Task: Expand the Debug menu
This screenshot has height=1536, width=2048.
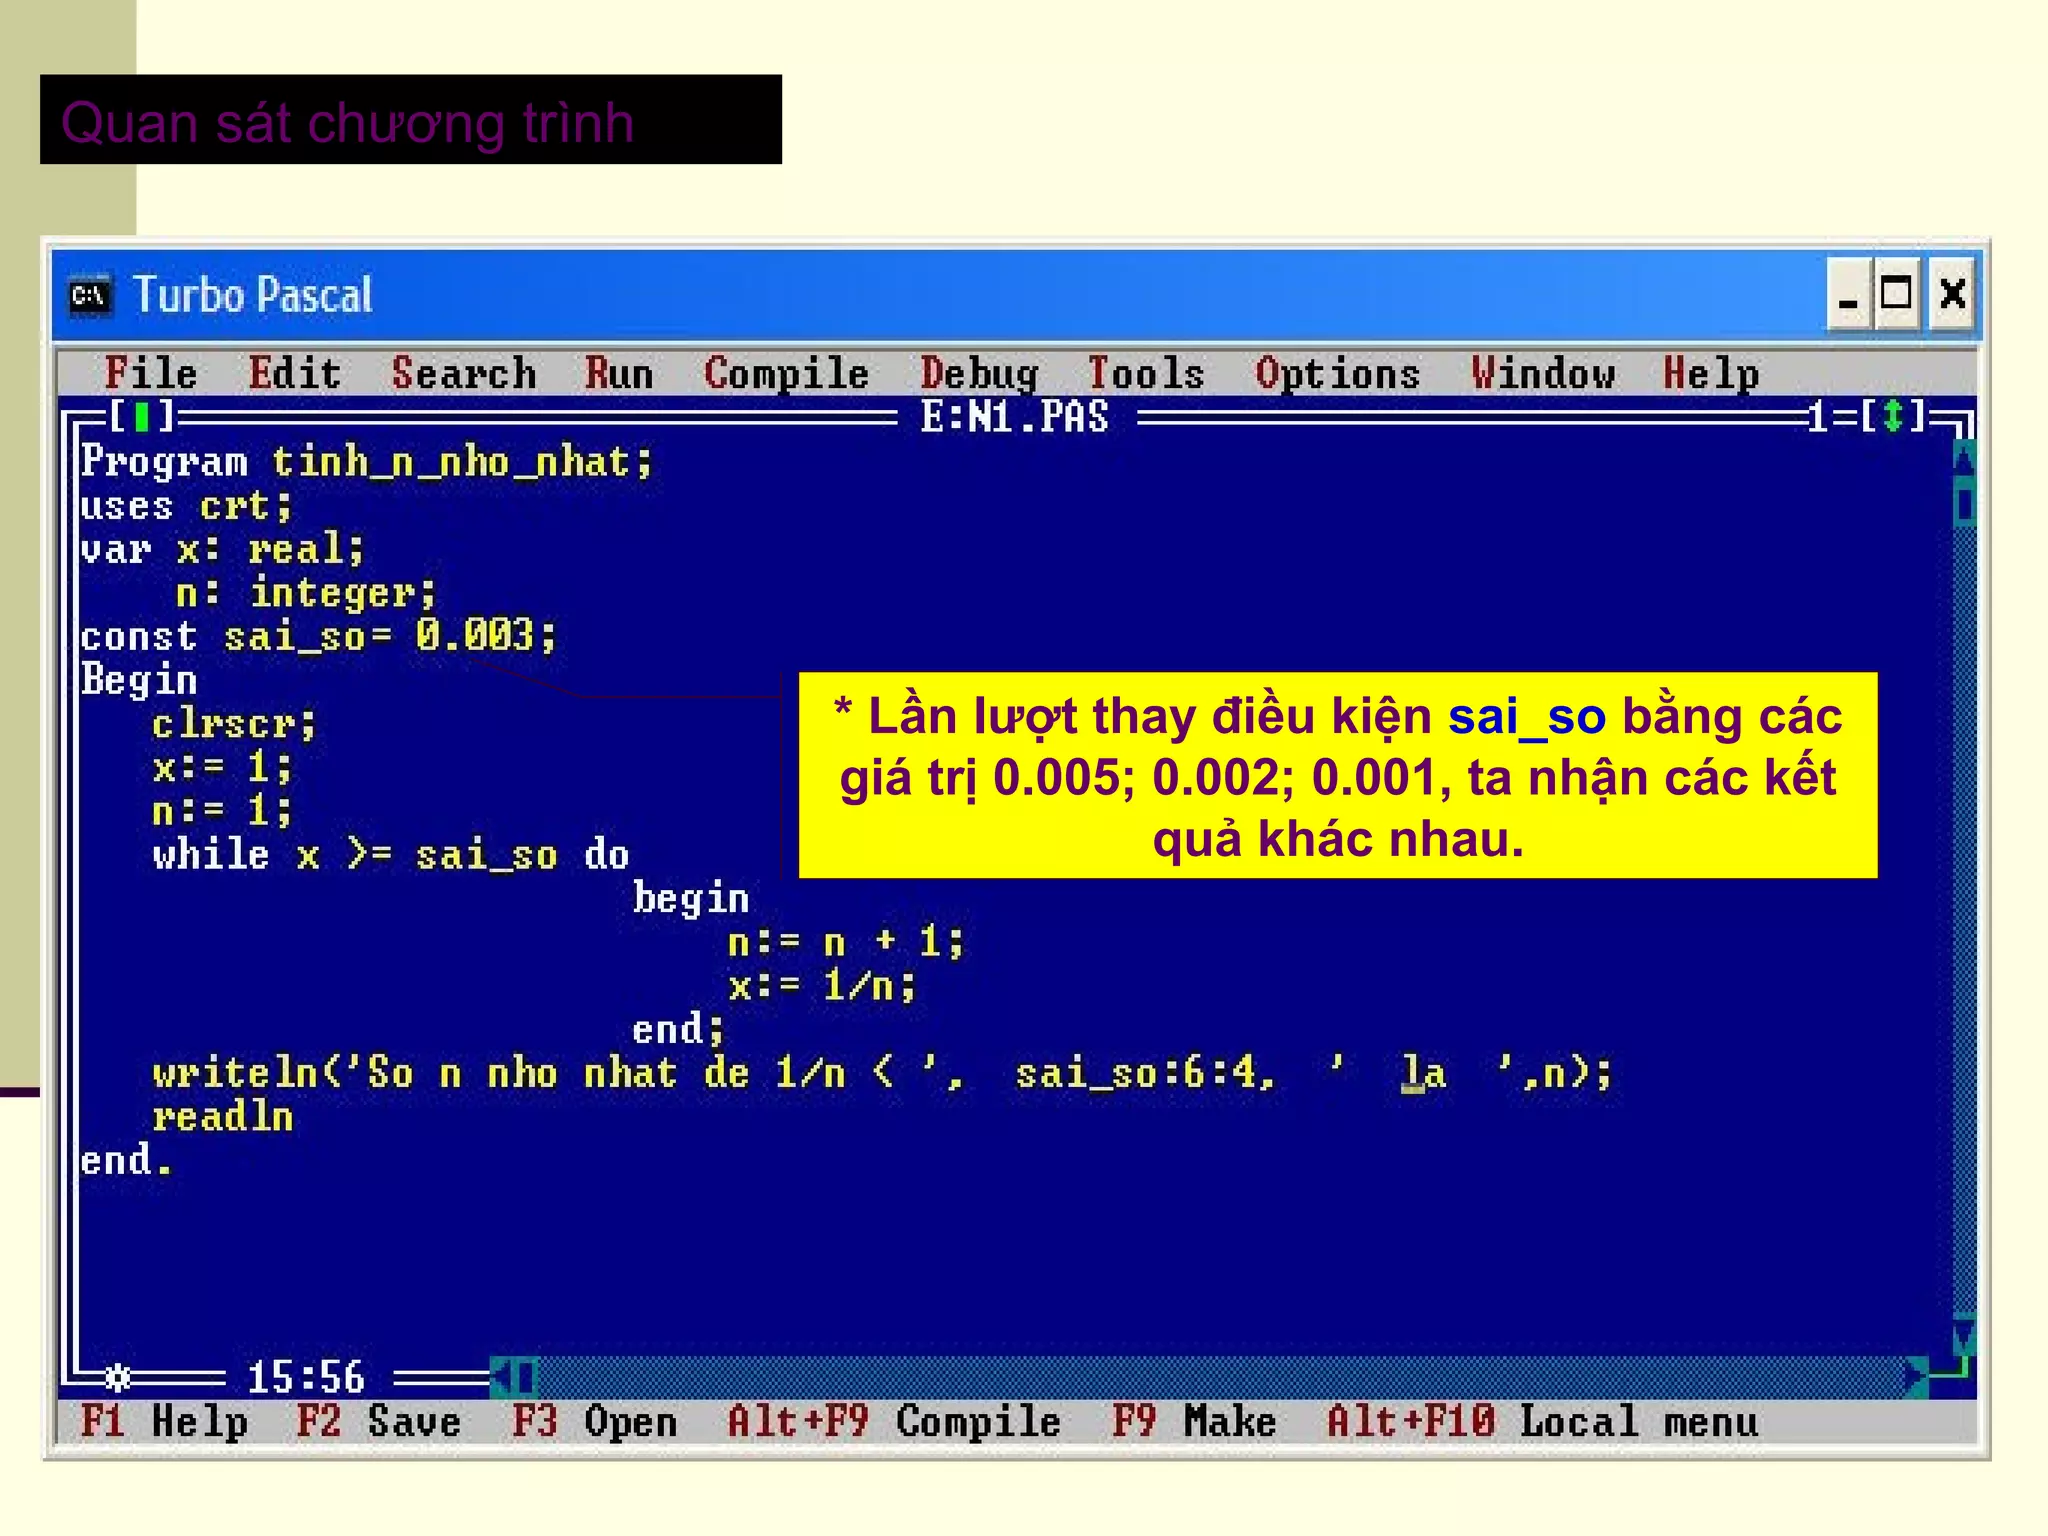Action: click(x=979, y=374)
